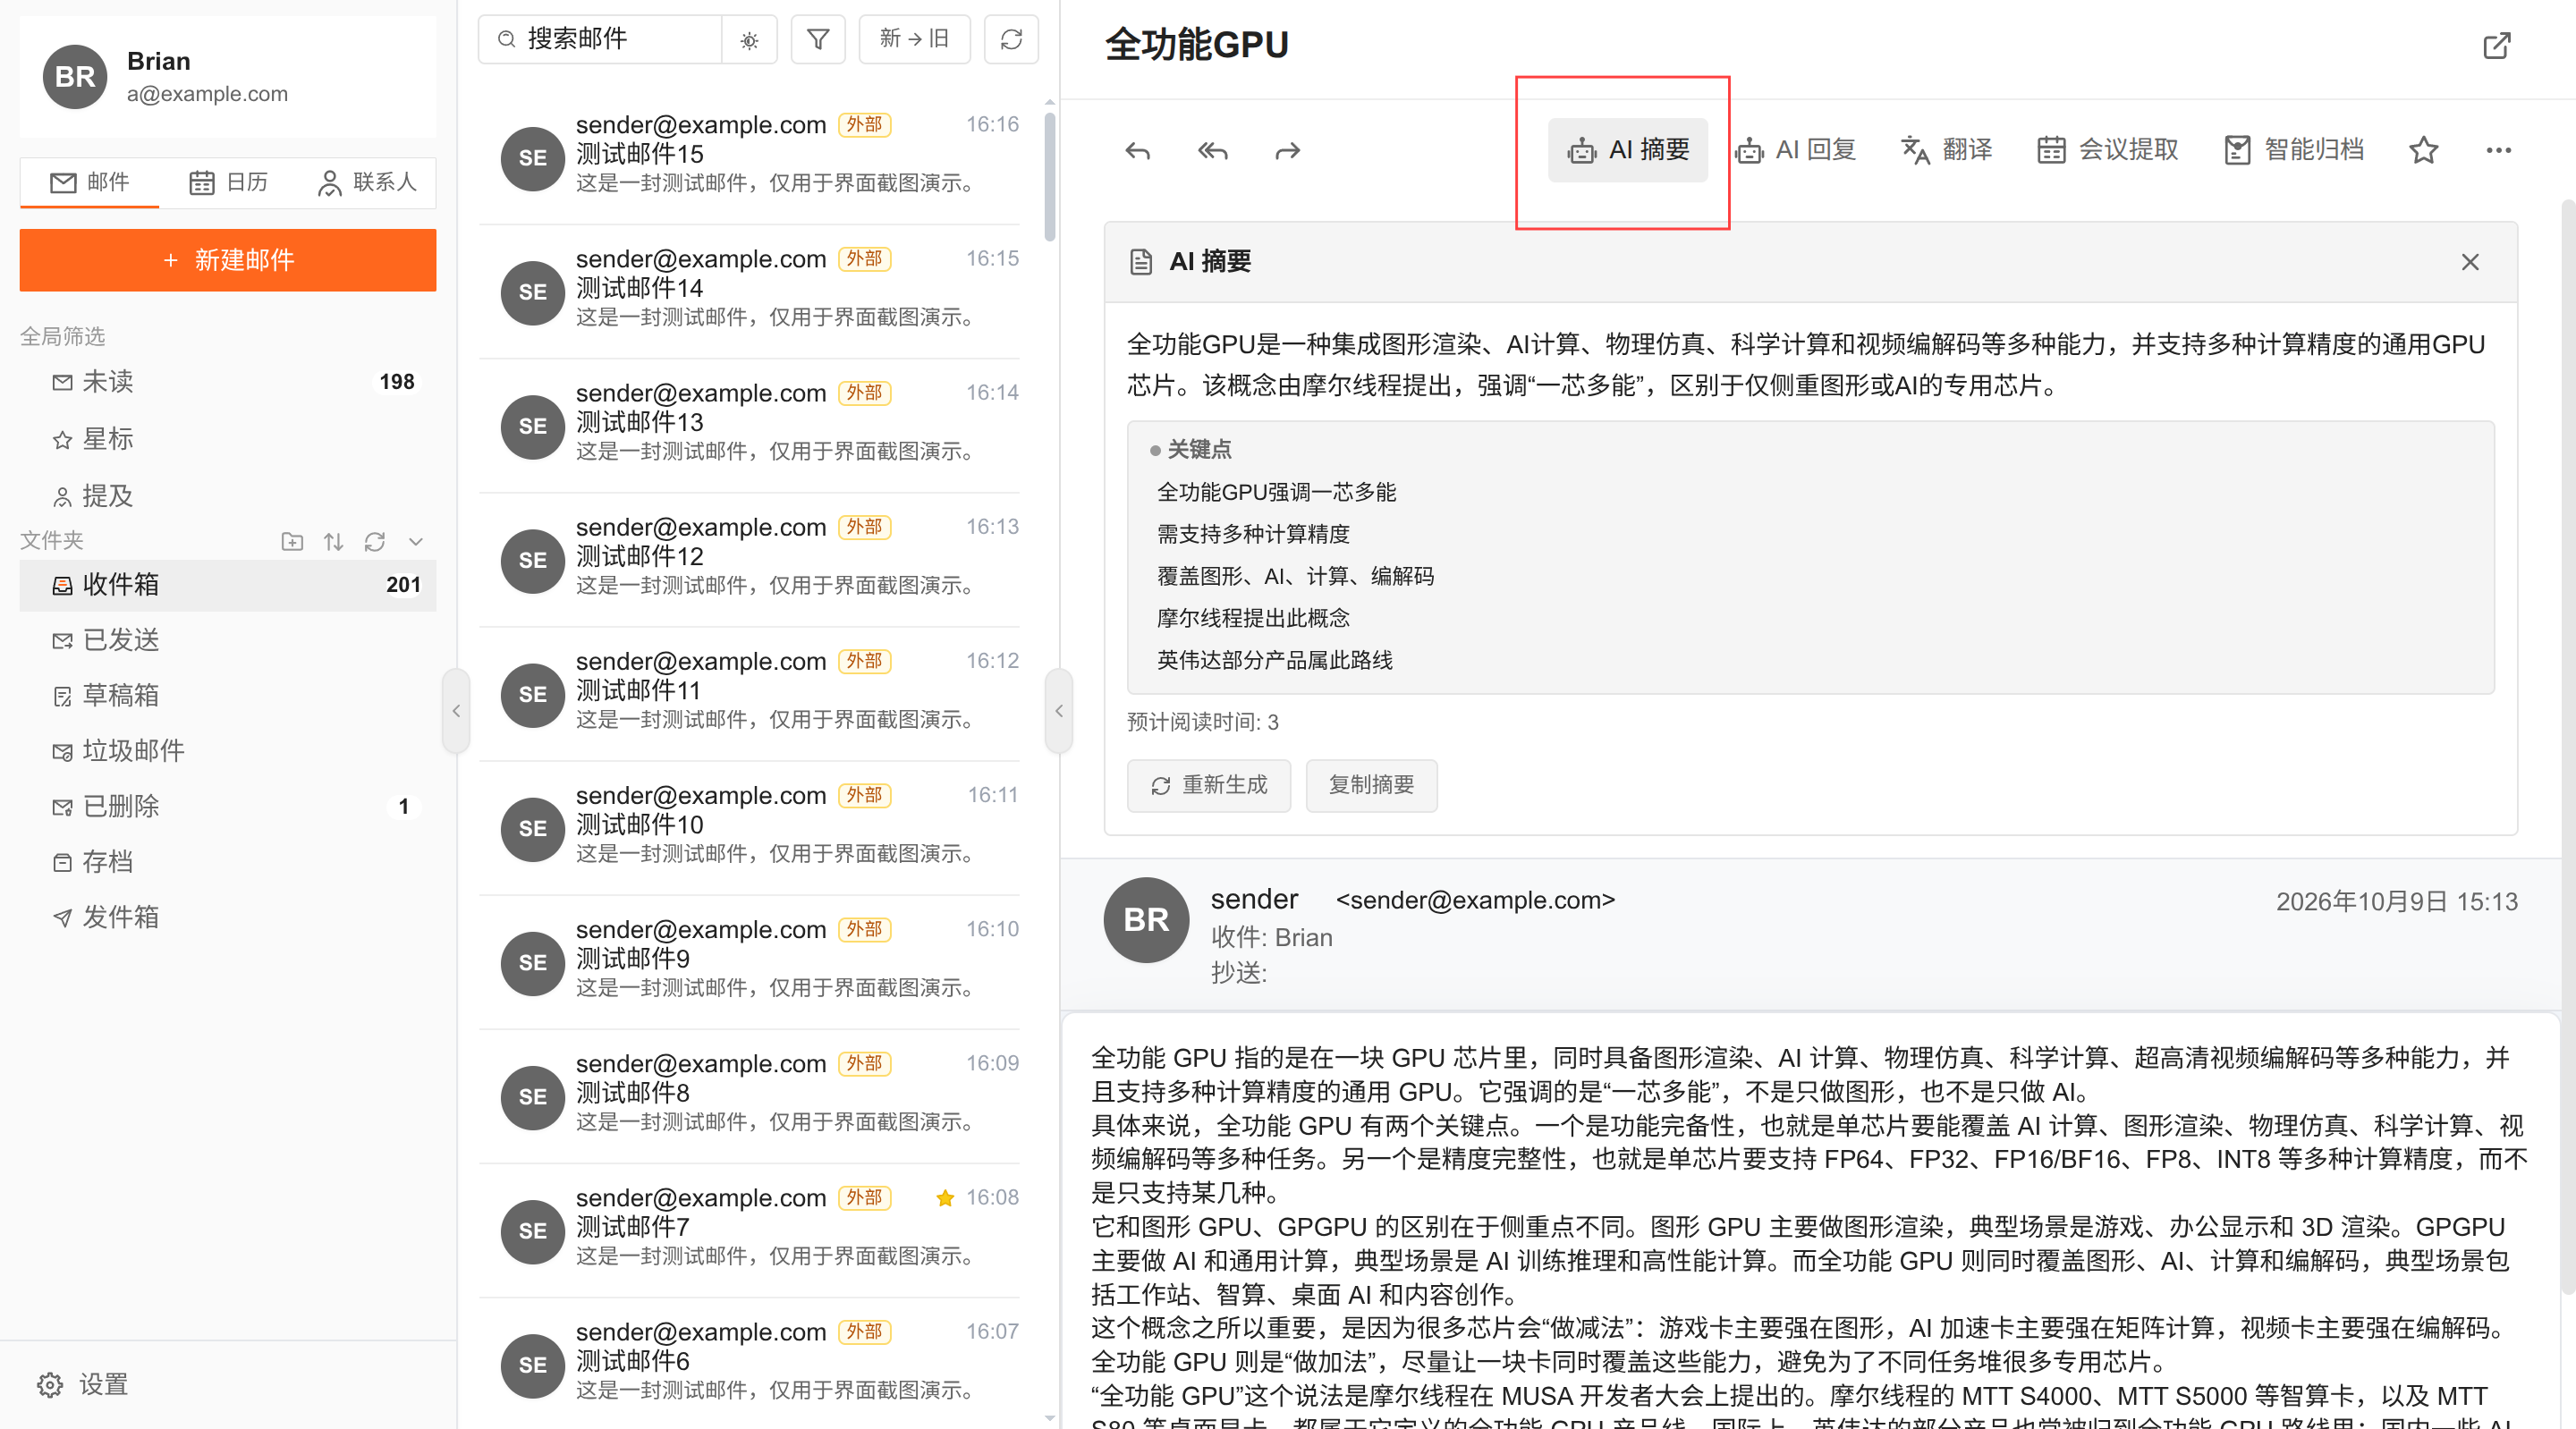This screenshot has height=1429, width=2576.
Task: Click the 搜索邮件 search field
Action: coord(600,39)
